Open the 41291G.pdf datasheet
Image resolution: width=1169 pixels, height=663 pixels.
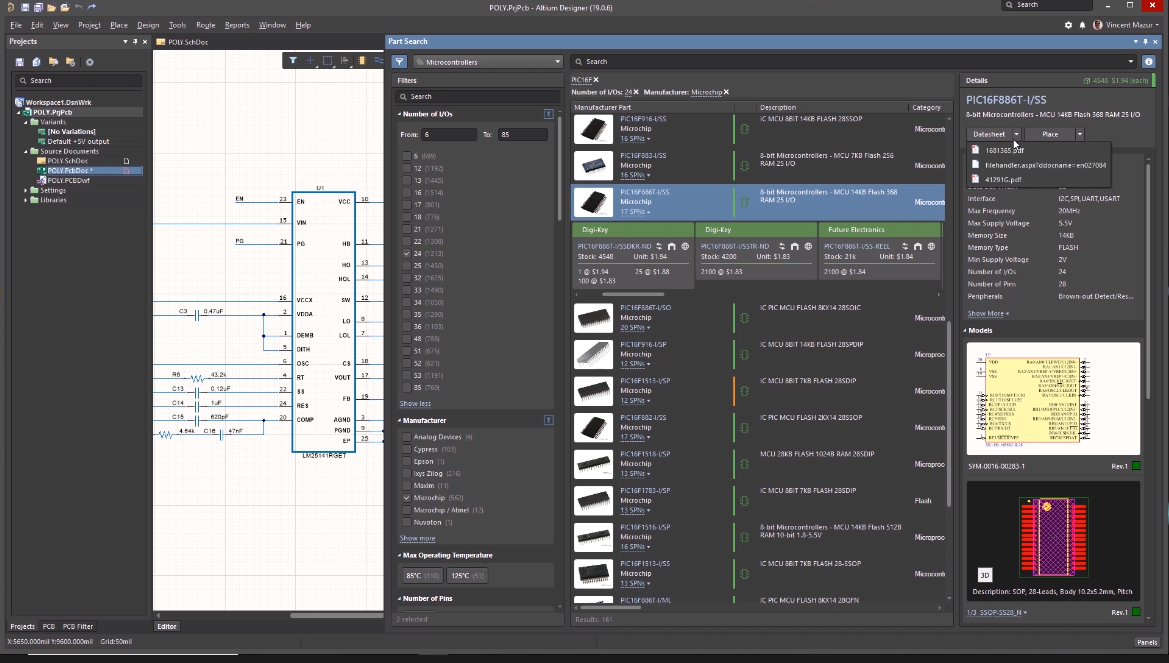point(1003,180)
